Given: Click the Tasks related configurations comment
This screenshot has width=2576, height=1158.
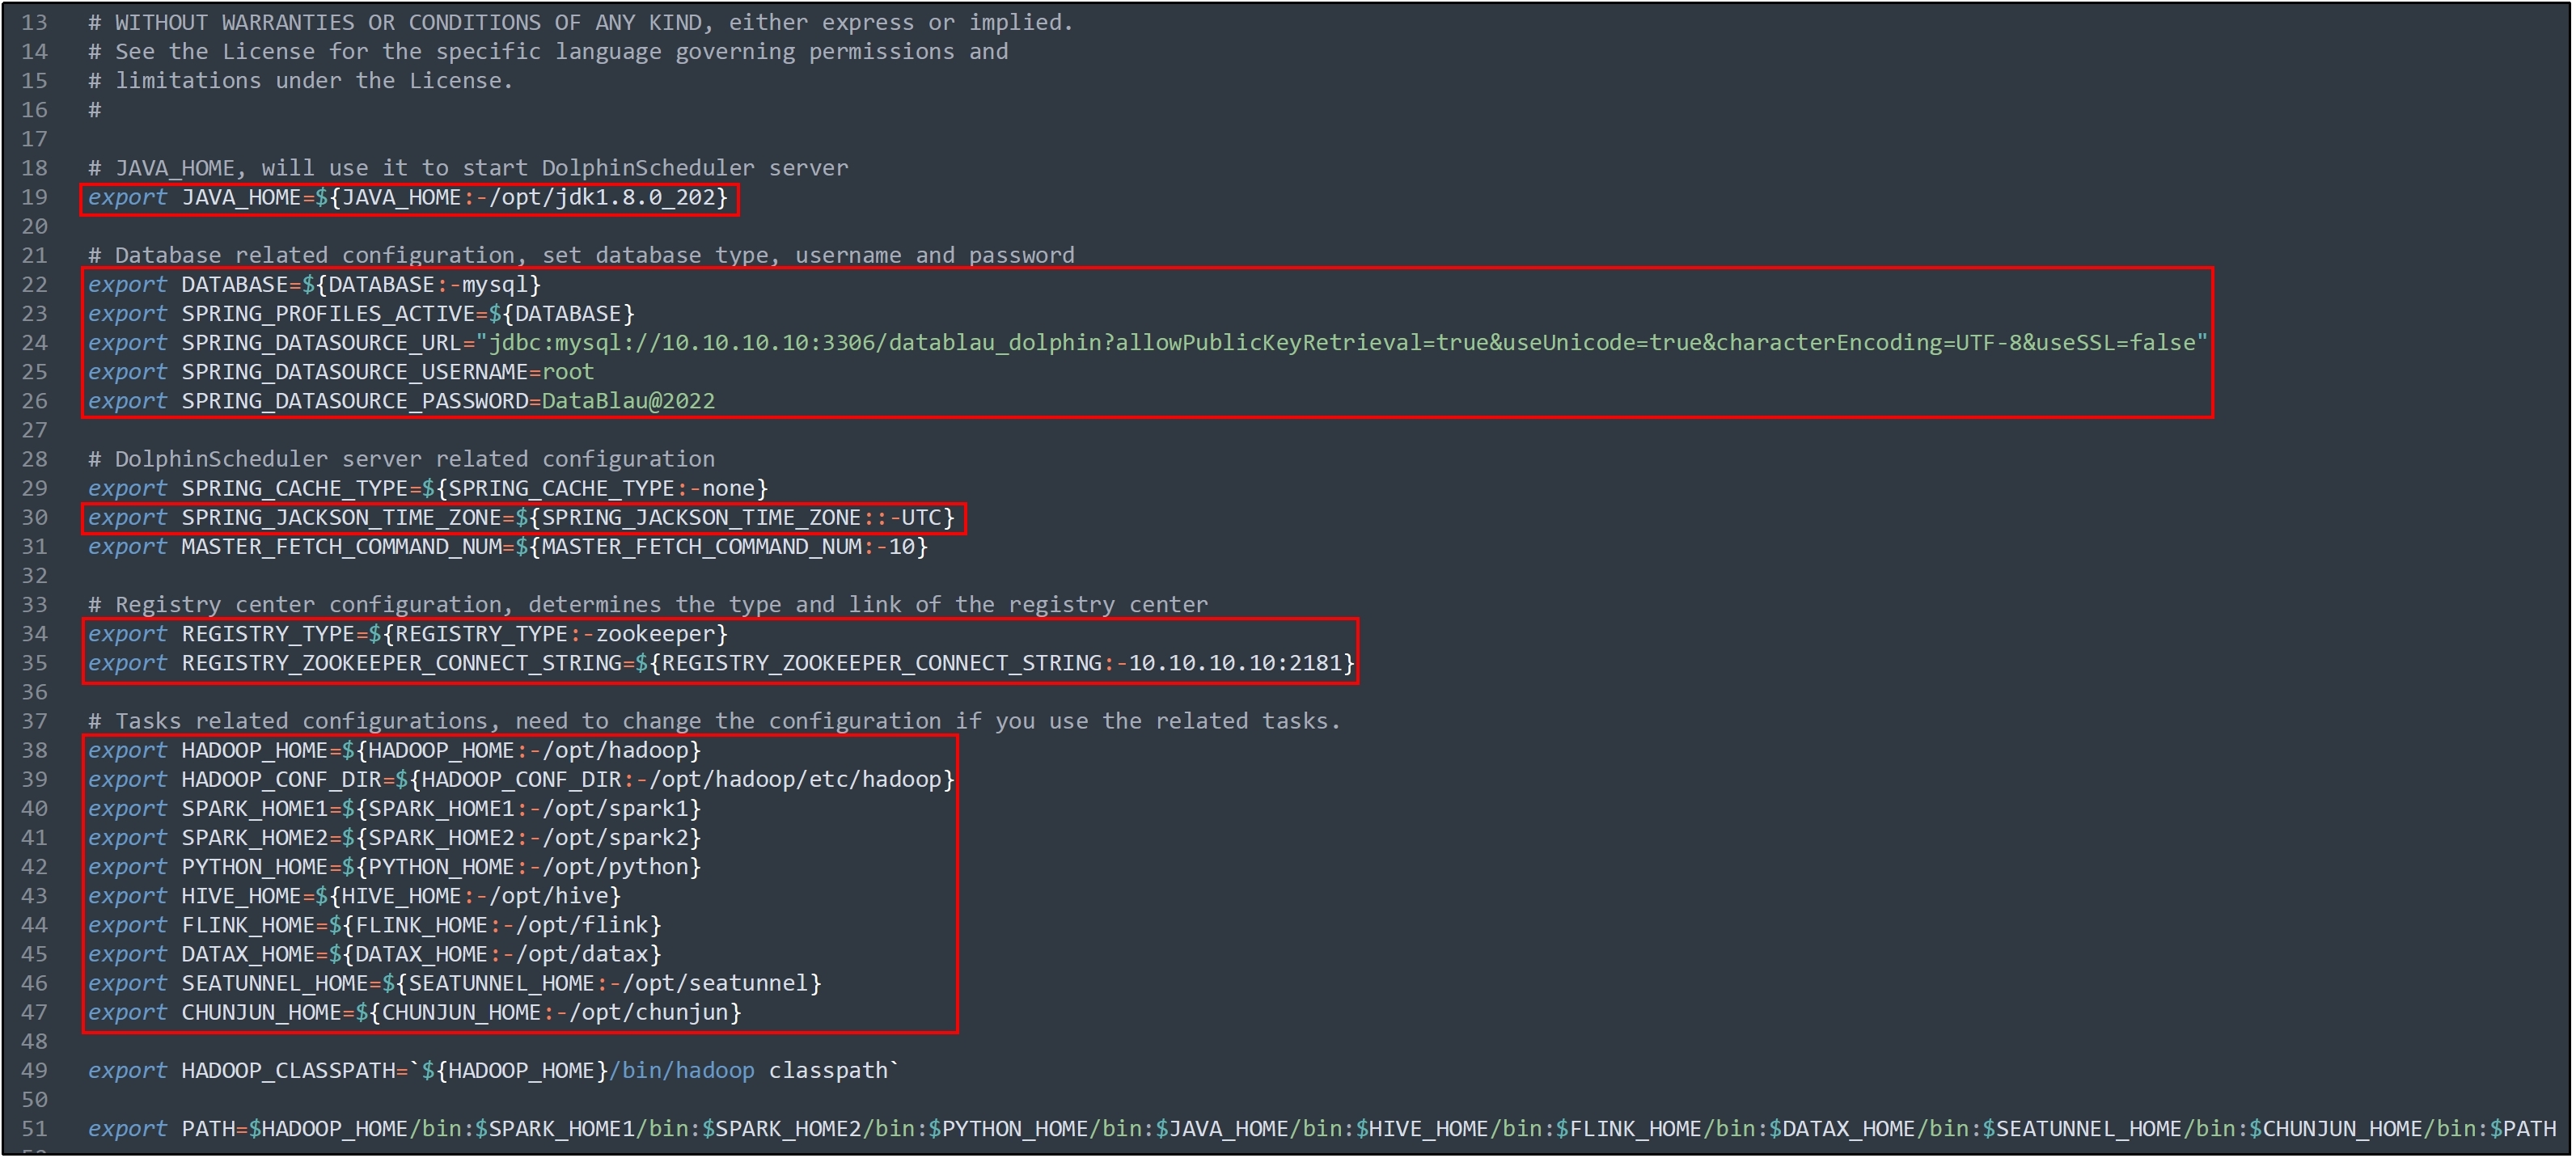Looking at the screenshot, I should (x=714, y=721).
